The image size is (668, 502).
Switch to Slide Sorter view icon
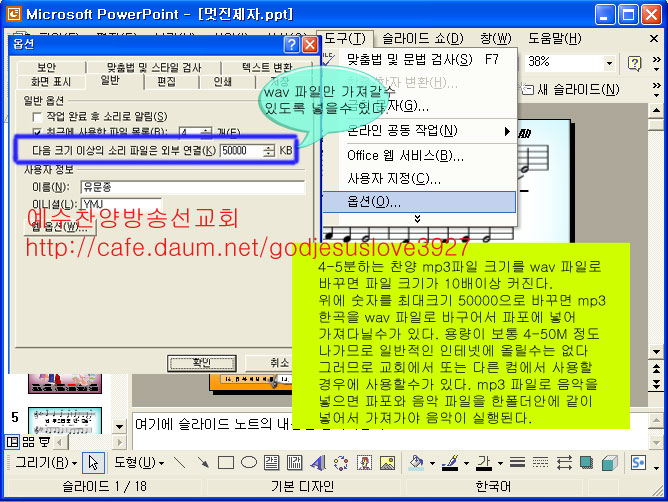click(29, 442)
